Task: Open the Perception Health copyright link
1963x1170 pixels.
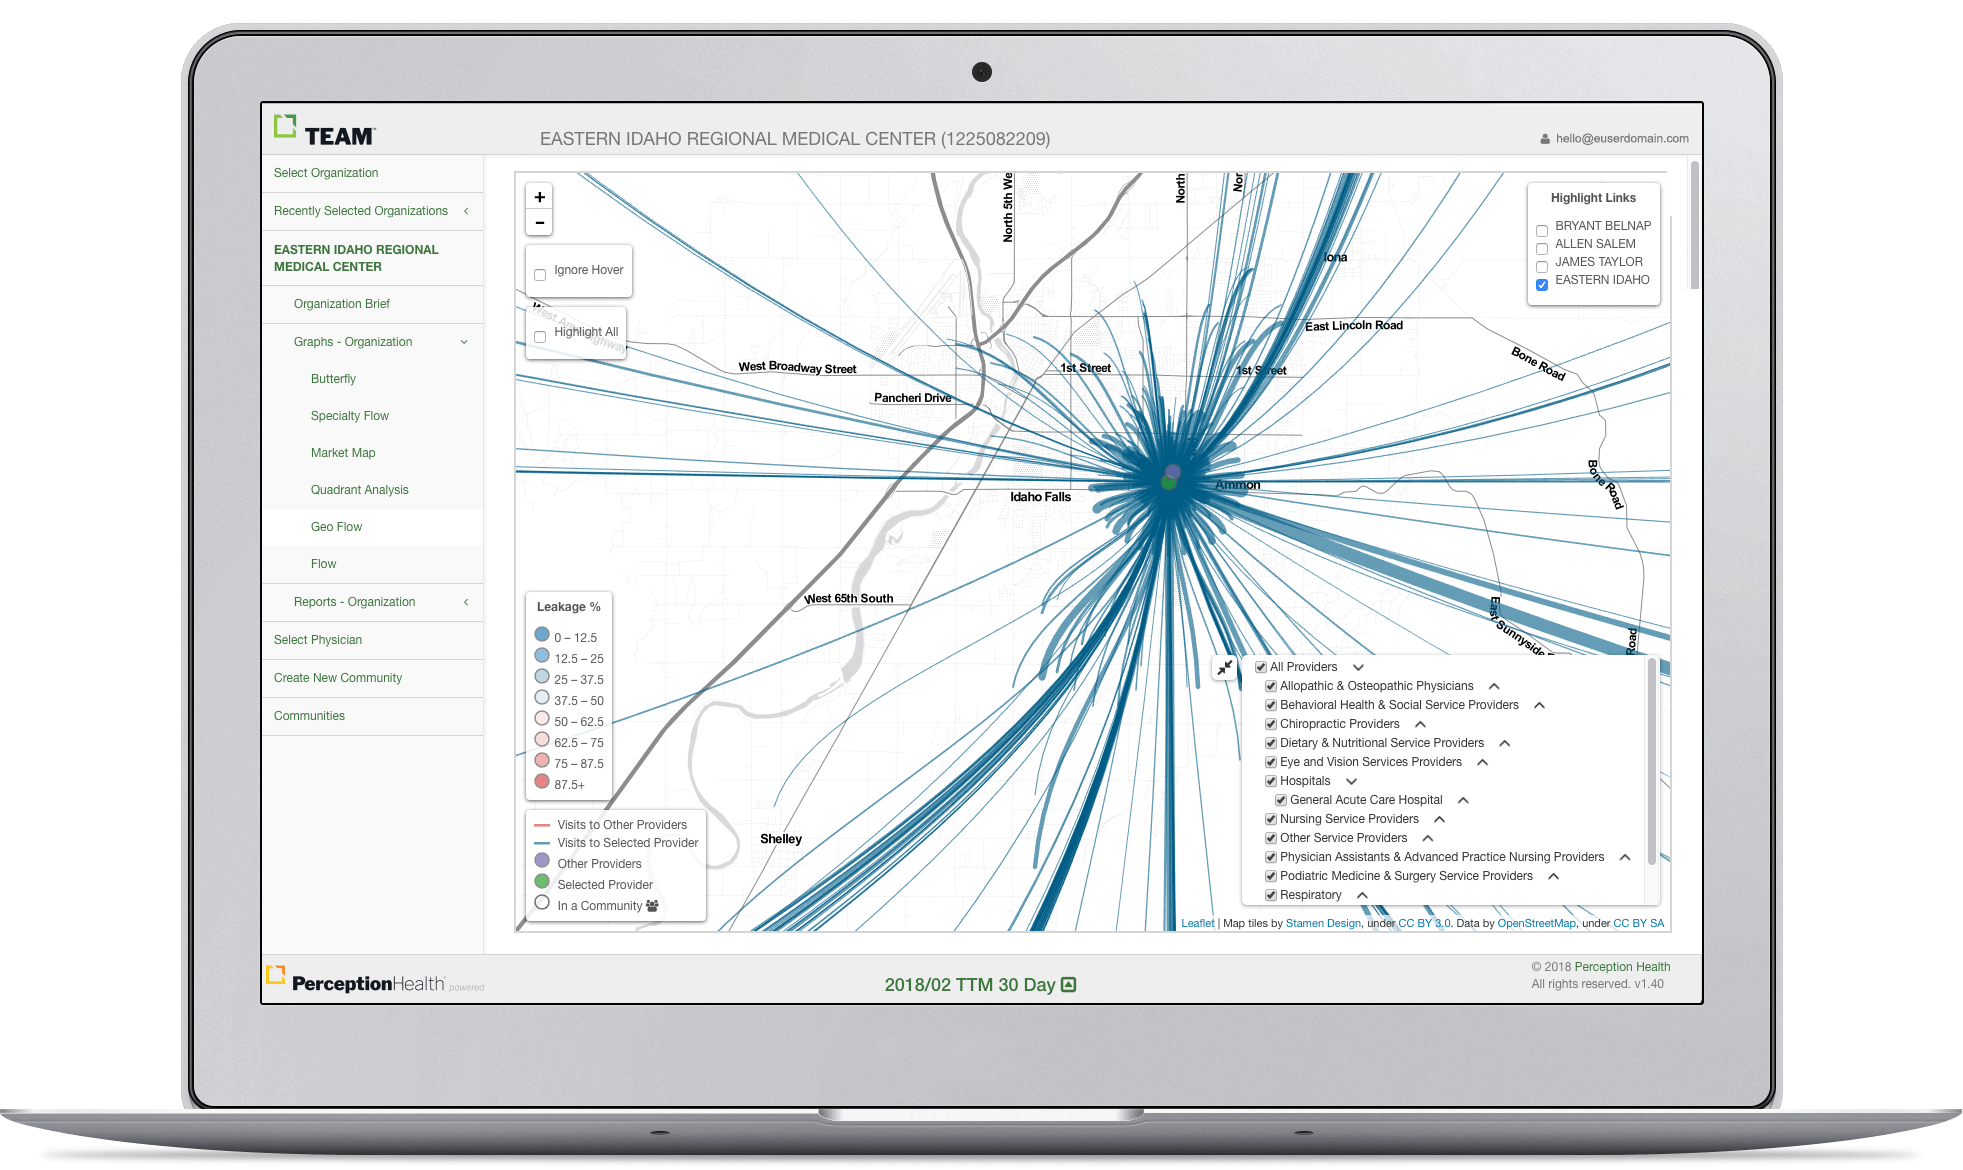Action: point(1622,967)
